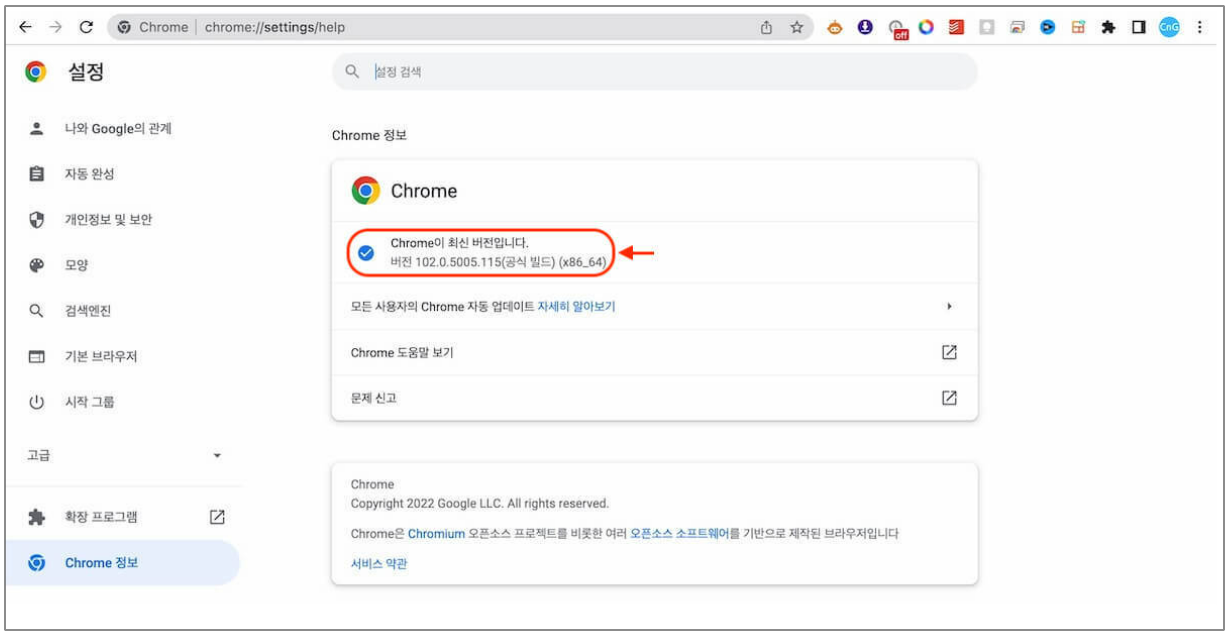Open the stacked windows extension icon
This screenshot has height=633, width=1228.
point(1017,27)
